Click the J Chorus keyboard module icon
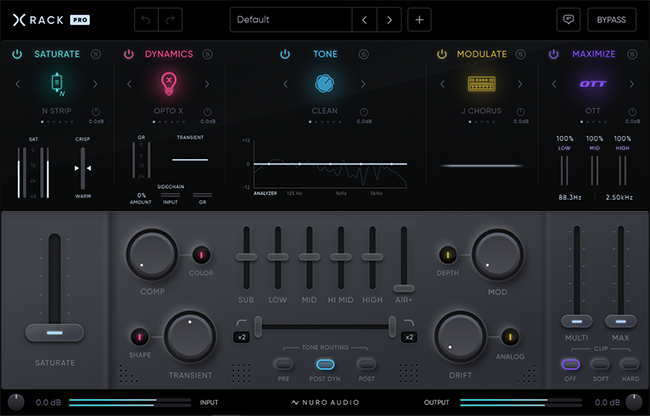The height and width of the screenshot is (416, 650). pos(481,84)
